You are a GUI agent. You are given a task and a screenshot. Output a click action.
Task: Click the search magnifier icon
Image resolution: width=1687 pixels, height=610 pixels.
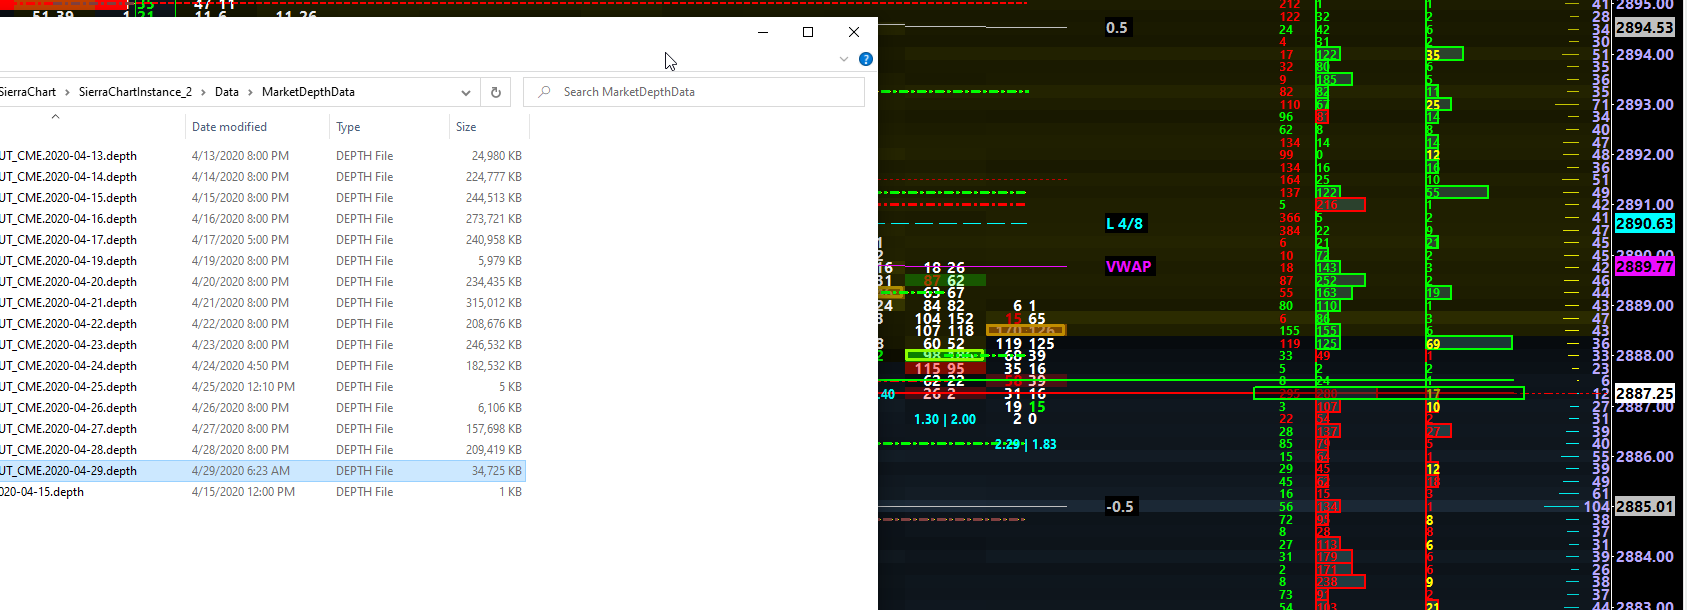click(544, 92)
